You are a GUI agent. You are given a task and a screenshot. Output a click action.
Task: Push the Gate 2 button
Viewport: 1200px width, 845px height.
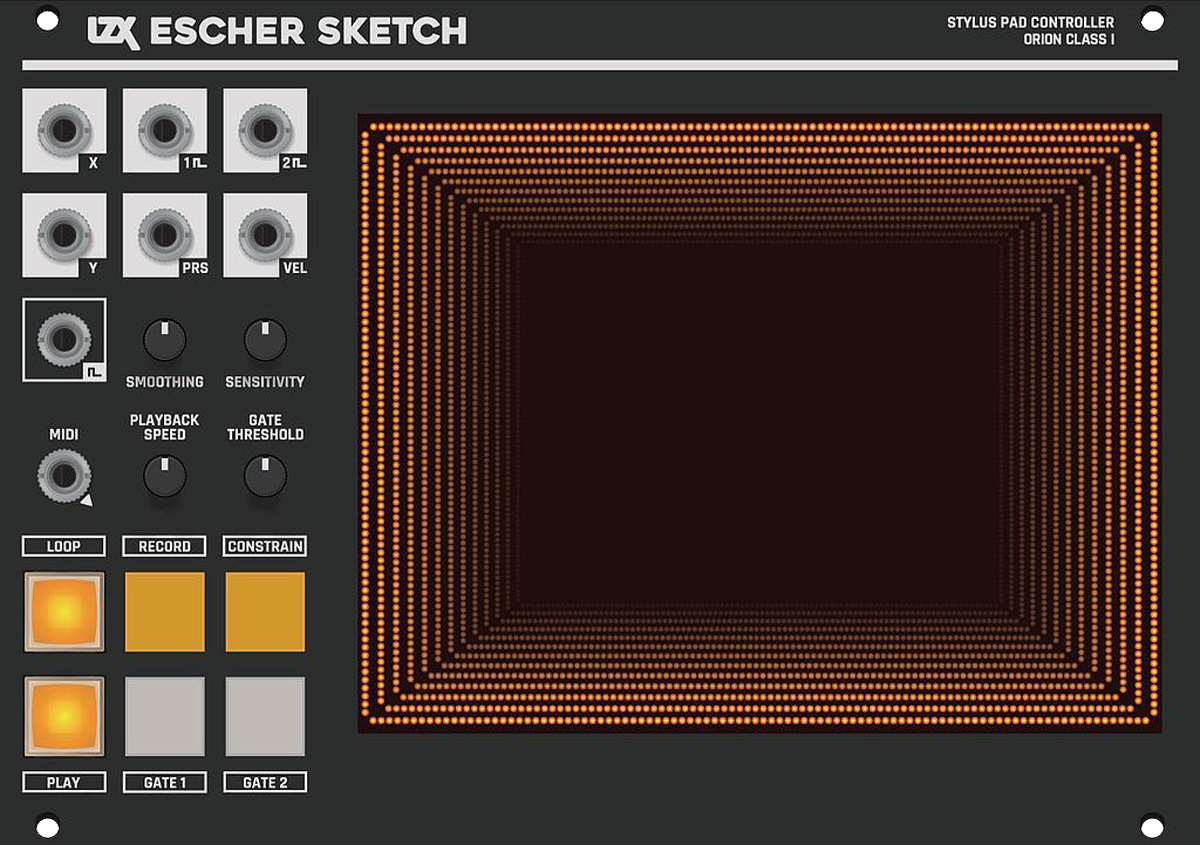tap(265, 716)
